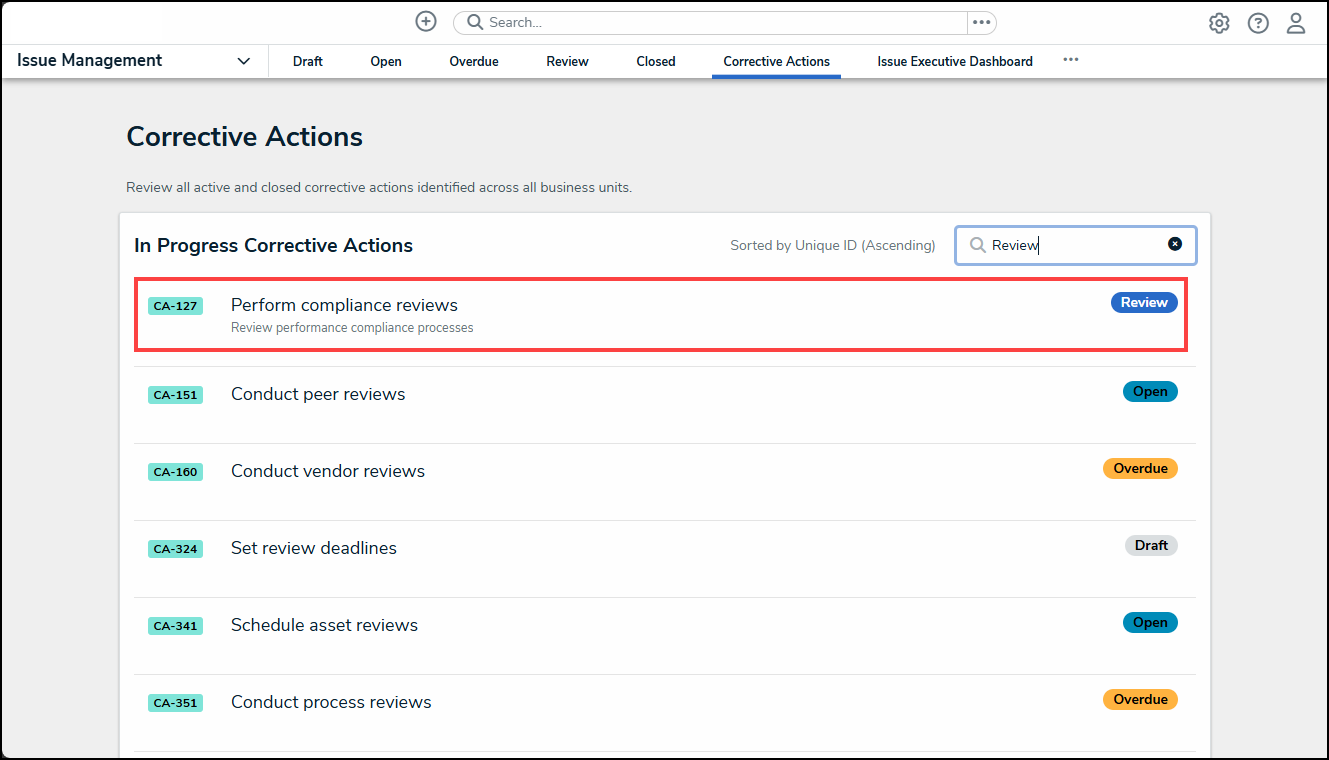The width and height of the screenshot is (1329, 760).
Task: Click the settings gear icon
Action: pyautogui.click(x=1219, y=22)
